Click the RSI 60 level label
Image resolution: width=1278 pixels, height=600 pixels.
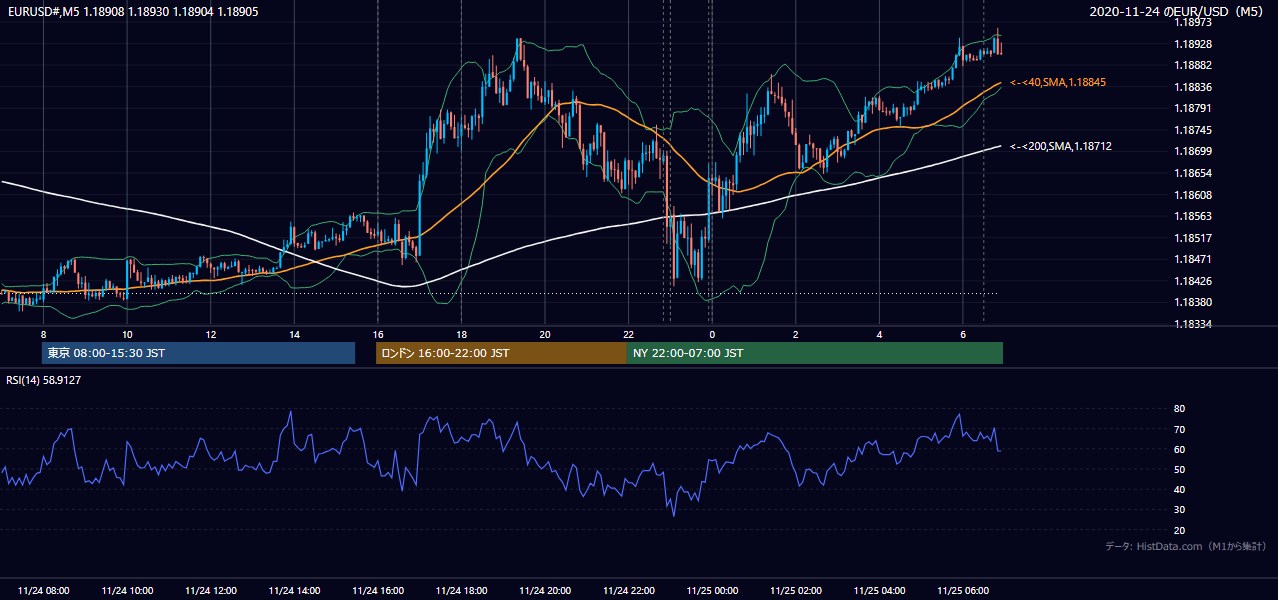(x=1179, y=449)
